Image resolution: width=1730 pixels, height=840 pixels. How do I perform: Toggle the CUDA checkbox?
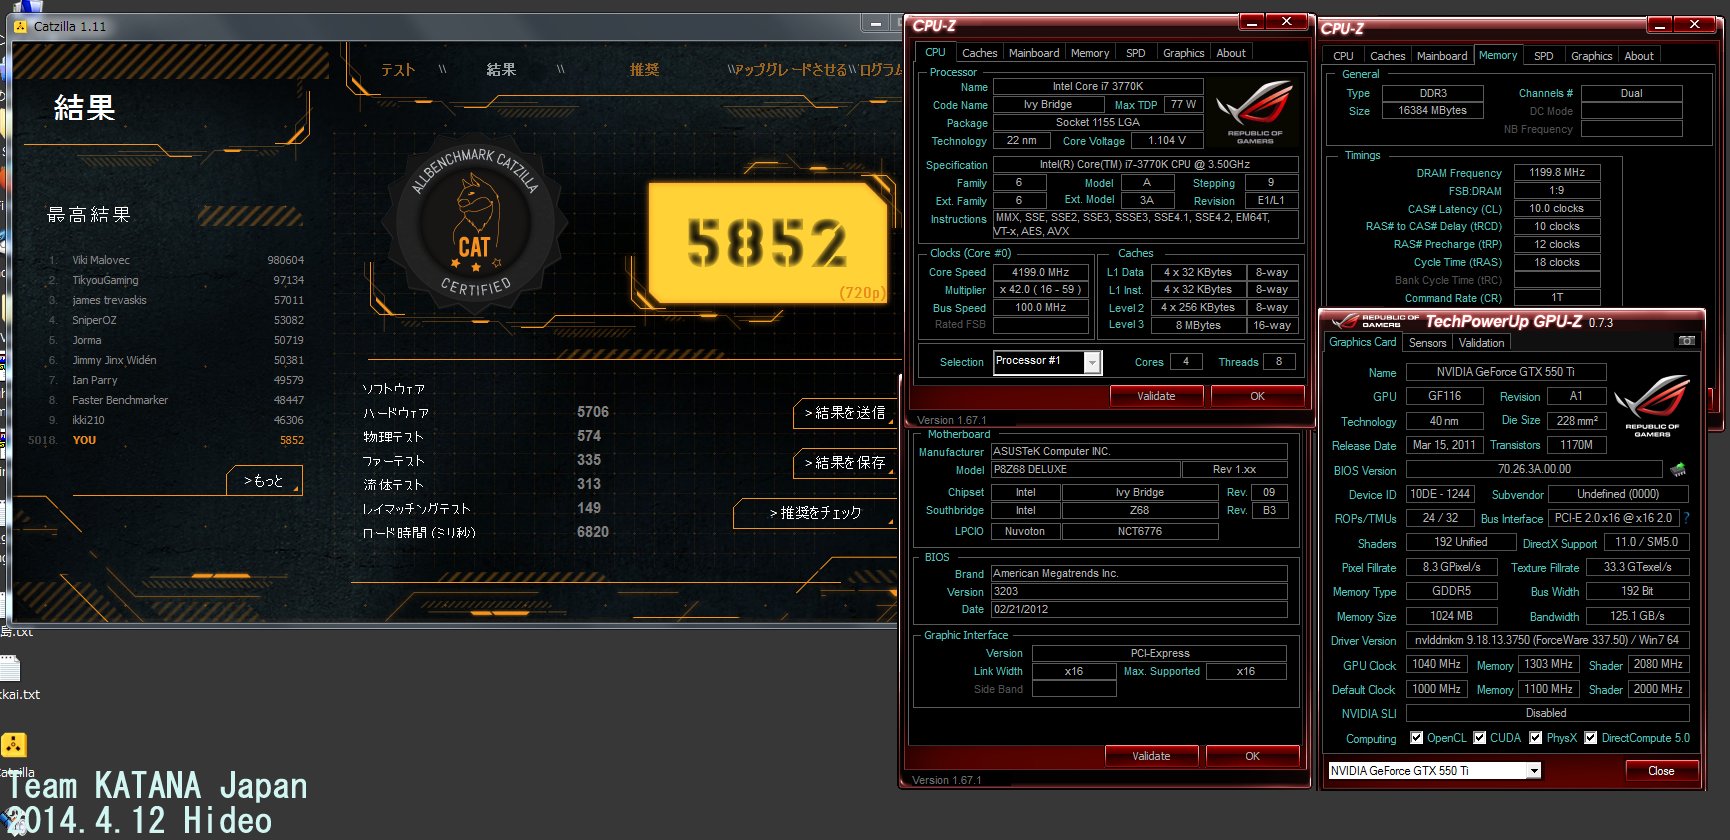pyautogui.click(x=1479, y=738)
